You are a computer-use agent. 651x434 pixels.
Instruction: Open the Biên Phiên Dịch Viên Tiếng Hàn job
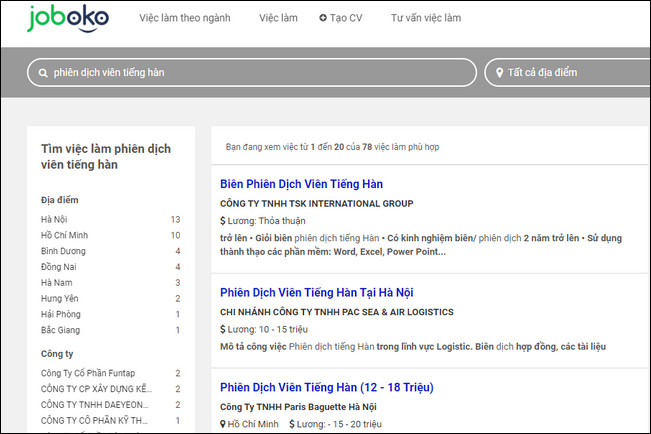301,184
